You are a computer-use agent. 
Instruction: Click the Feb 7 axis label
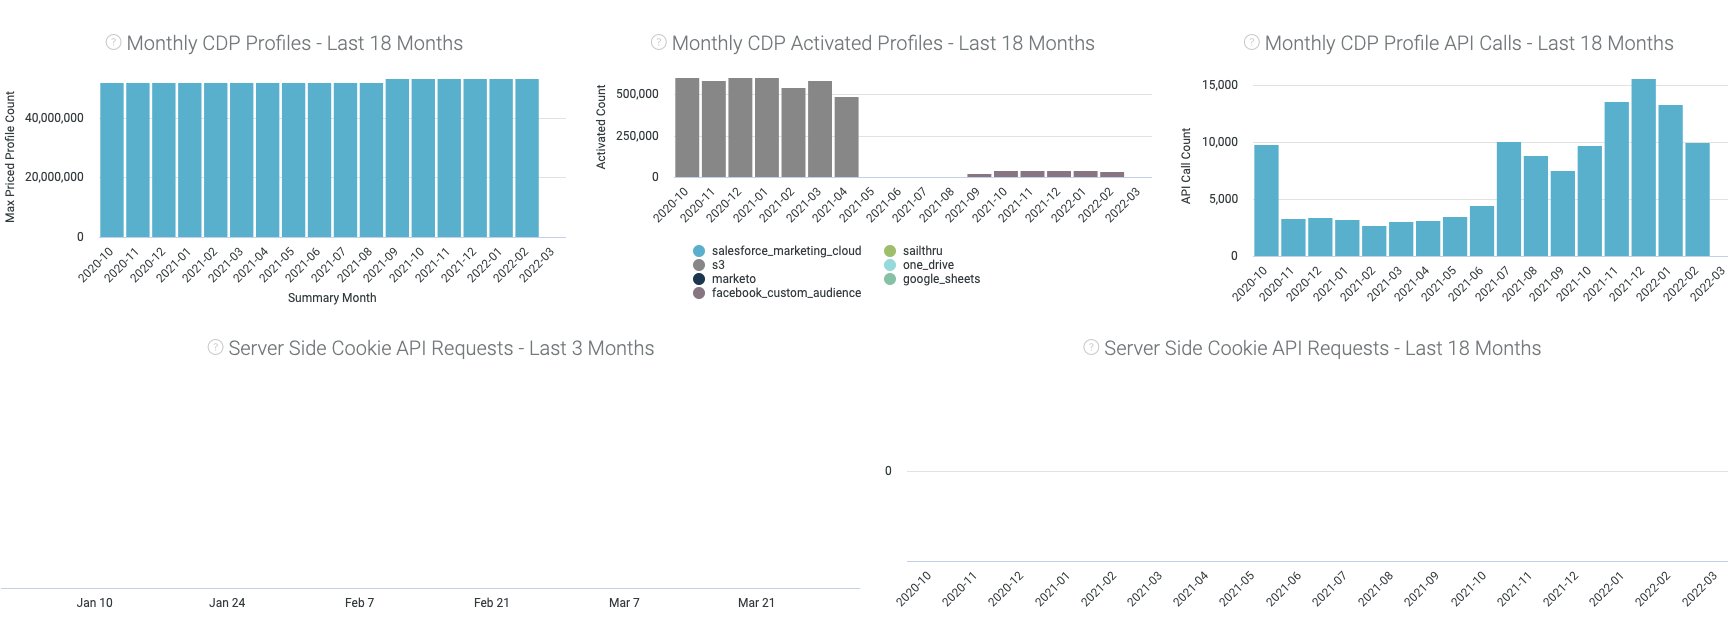pos(359,603)
